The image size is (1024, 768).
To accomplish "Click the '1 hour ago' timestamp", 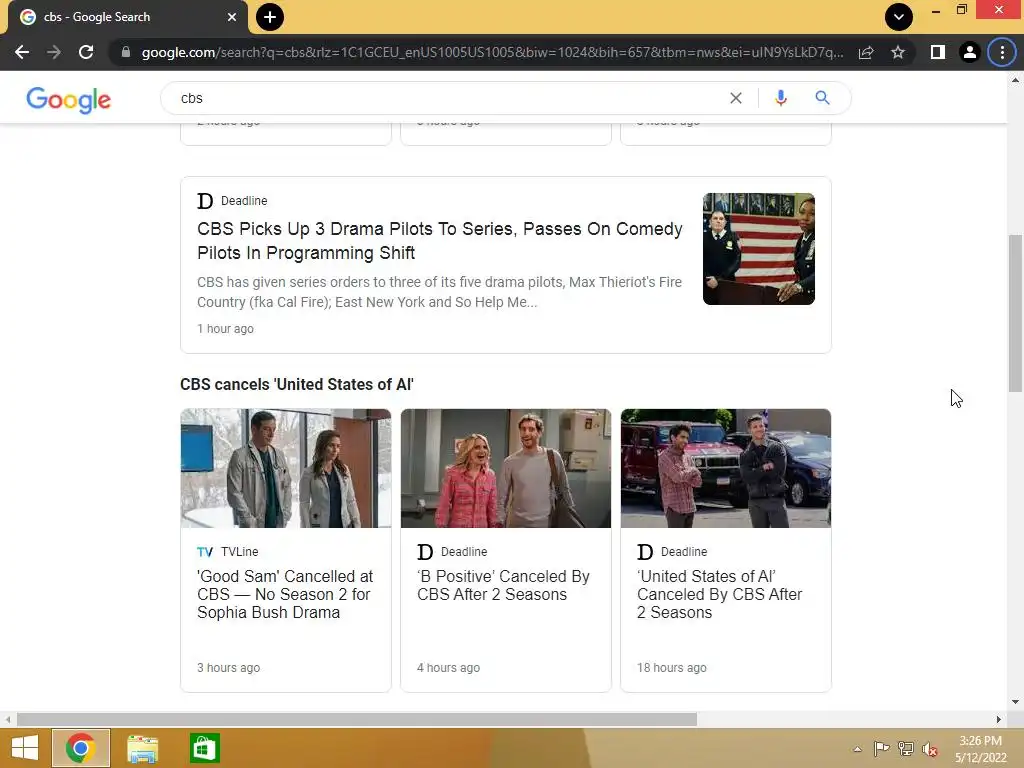I will [225, 328].
